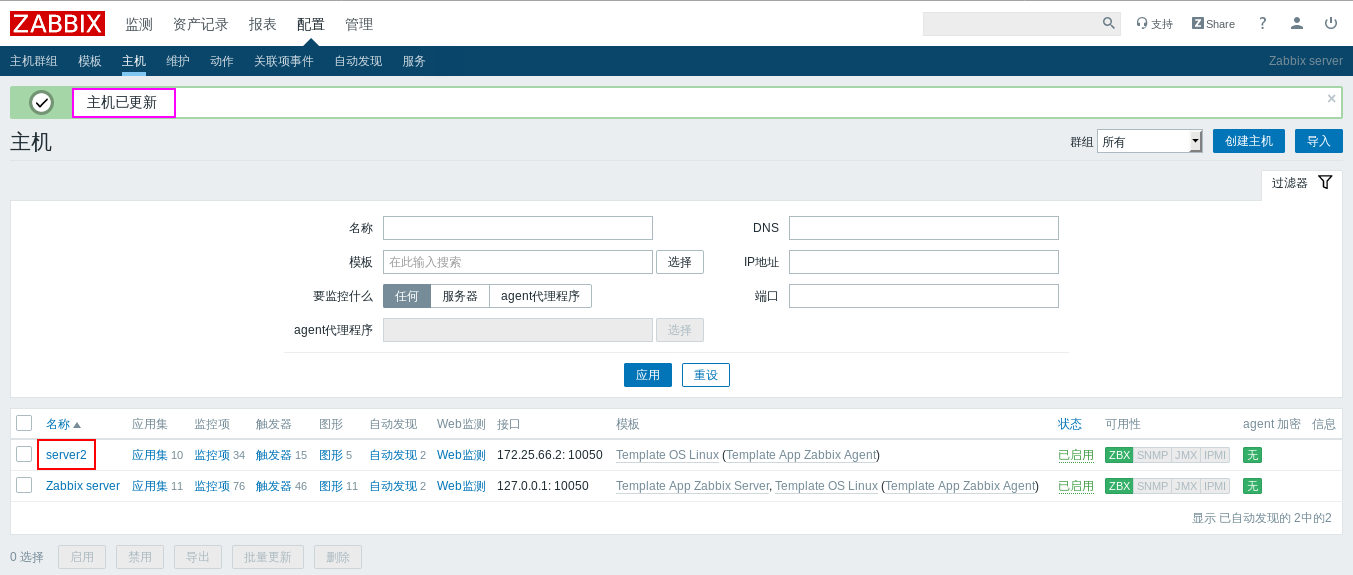Open the 报表 menu
Viewport: 1353px width, 575px height.
coord(263,24)
